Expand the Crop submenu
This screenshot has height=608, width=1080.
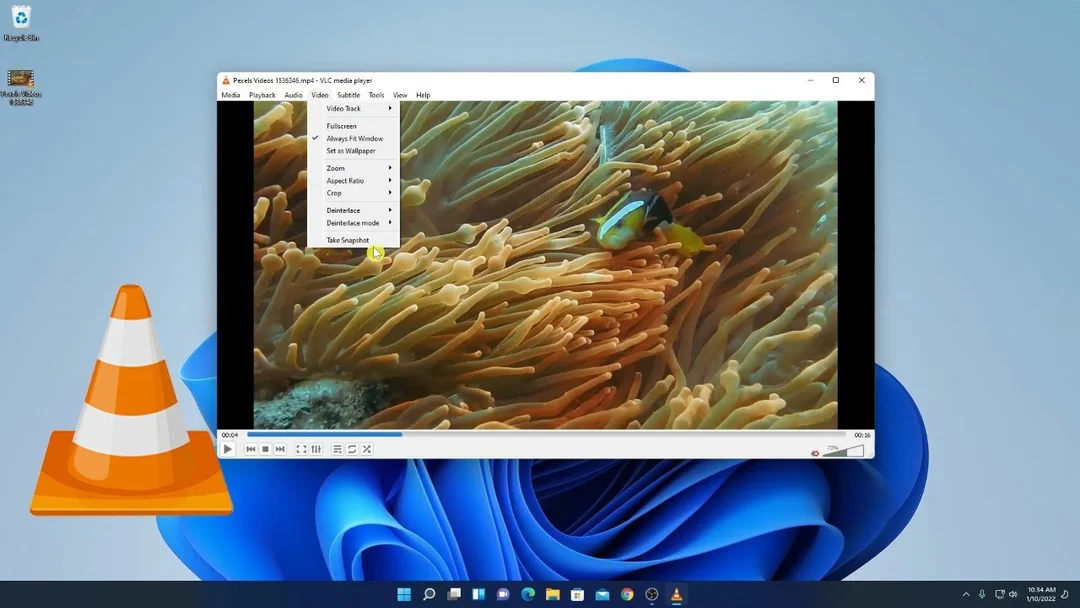[353, 193]
